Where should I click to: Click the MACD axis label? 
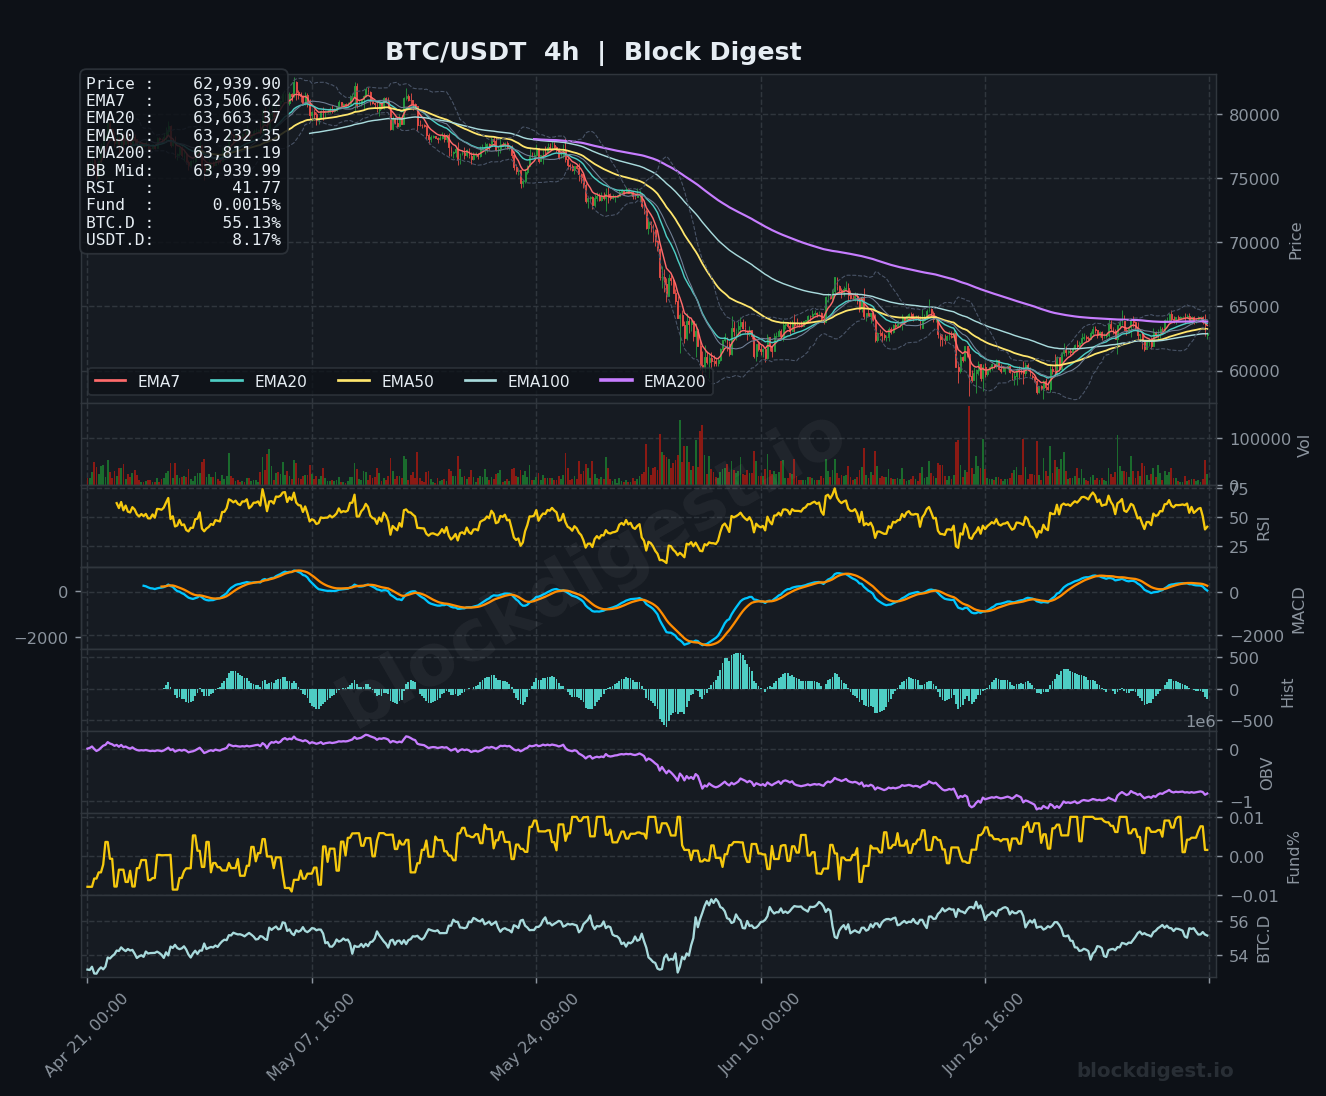click(1299, 610)
